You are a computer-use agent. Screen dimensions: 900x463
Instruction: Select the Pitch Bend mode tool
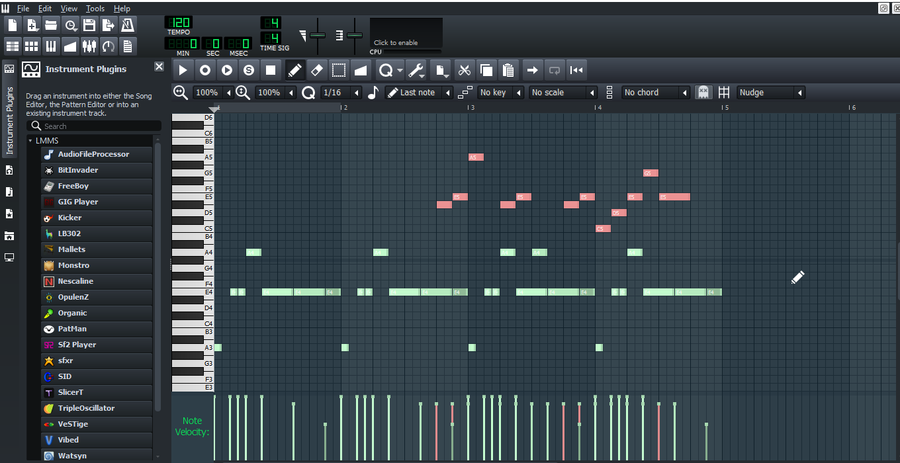(x=360, y=71)
